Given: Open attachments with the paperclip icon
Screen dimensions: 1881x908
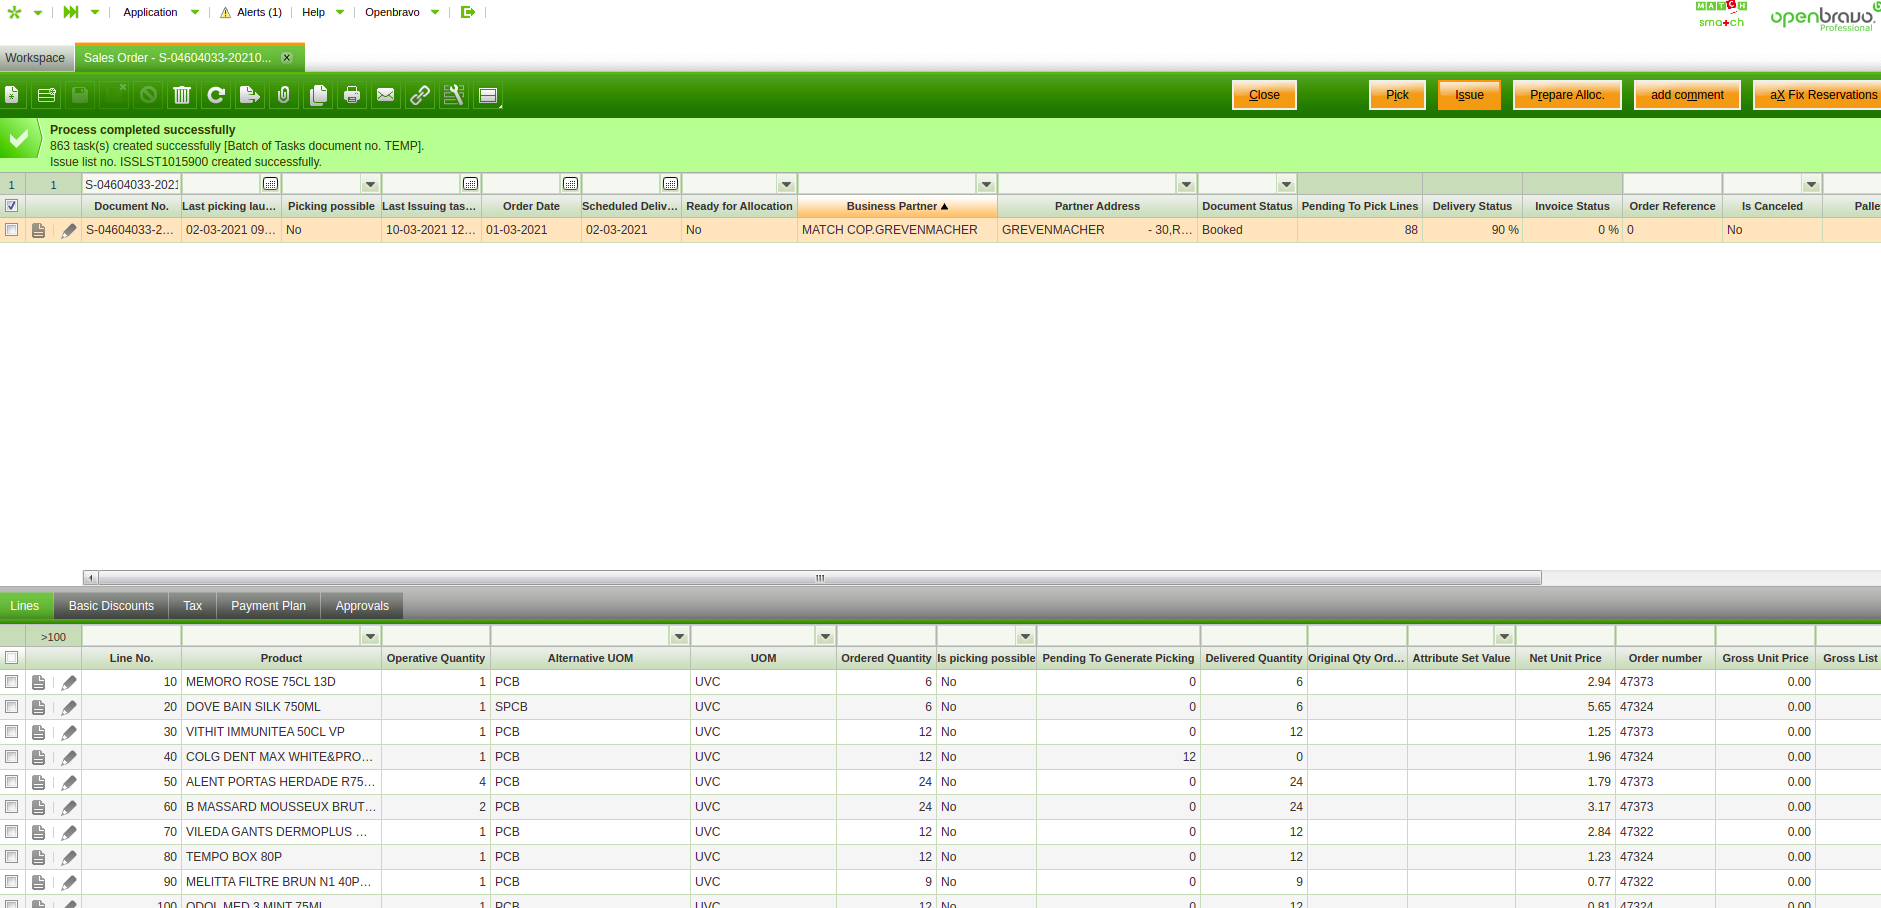Looking at the screenshot, I should (x=284, y=95).
